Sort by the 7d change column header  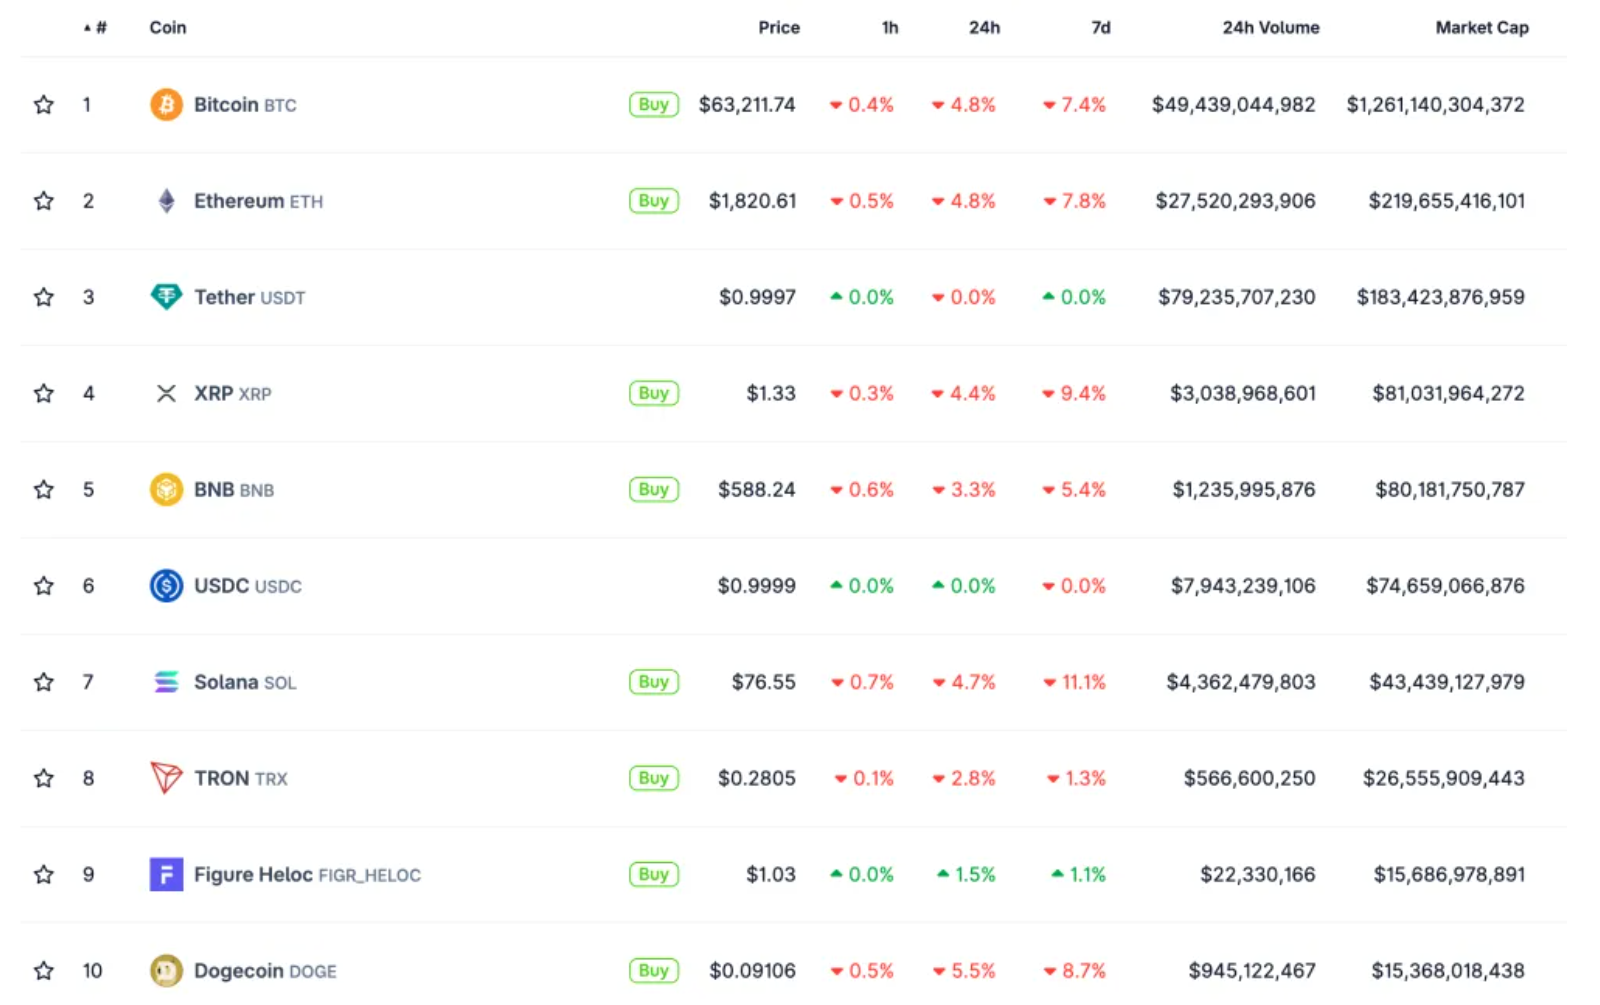(x=1100, y=28)
